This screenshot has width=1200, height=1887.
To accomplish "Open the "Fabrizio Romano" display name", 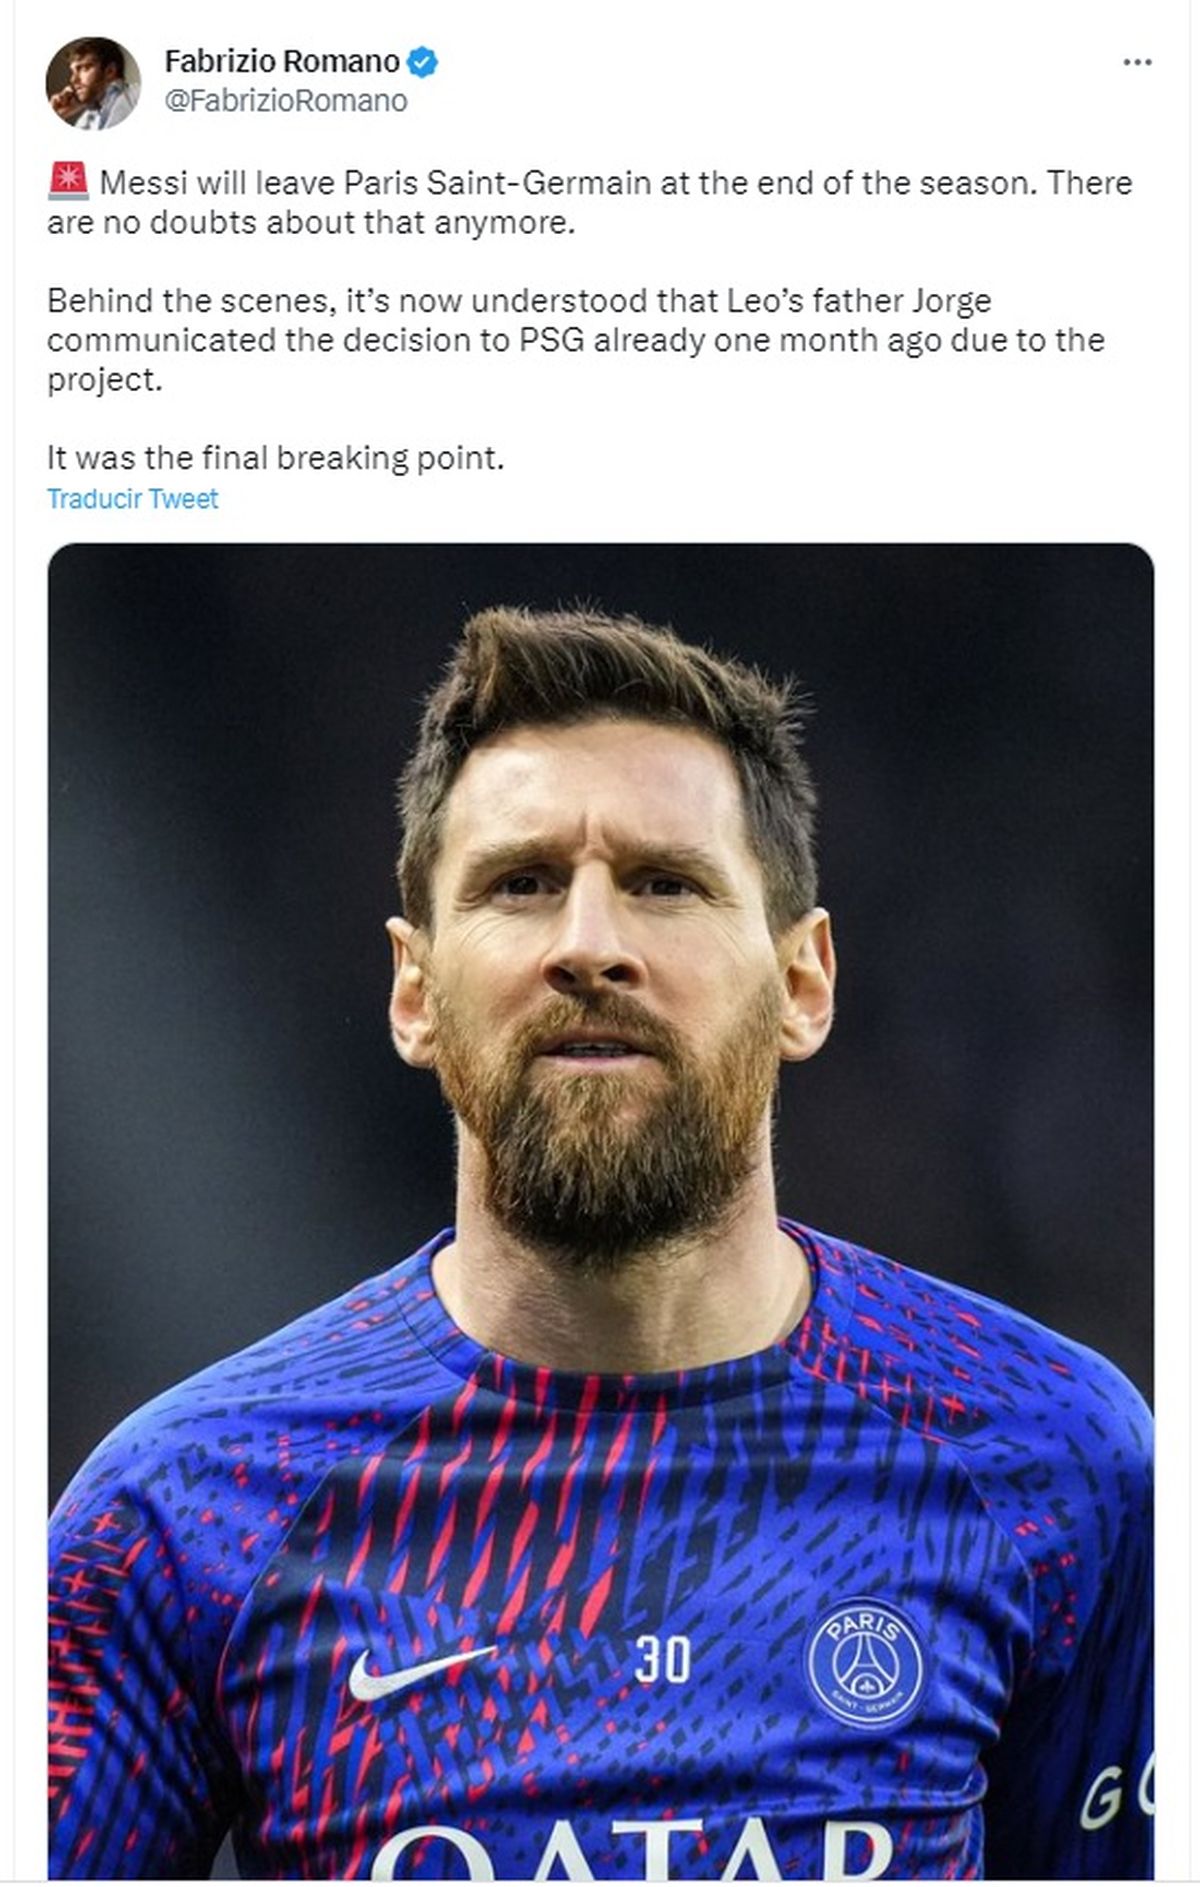I will 282,62.
